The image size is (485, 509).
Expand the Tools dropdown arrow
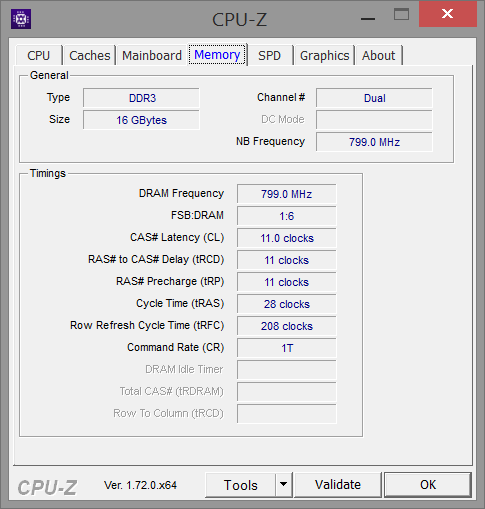coord(284,485)
